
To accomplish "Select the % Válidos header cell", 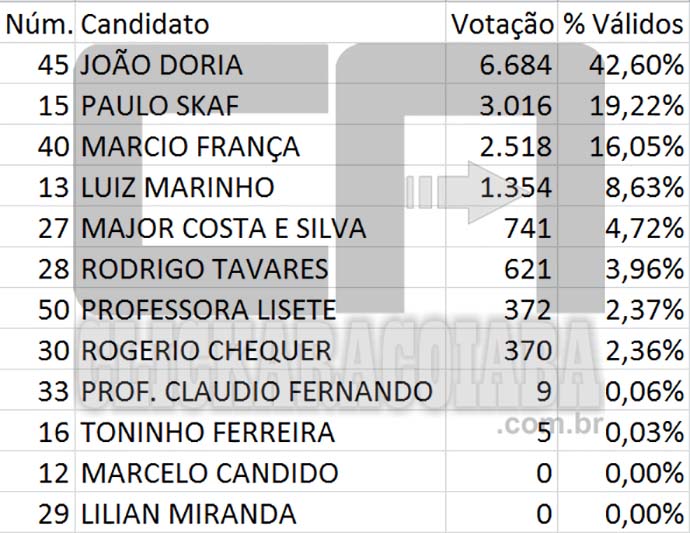I will (x=623, y=23).
